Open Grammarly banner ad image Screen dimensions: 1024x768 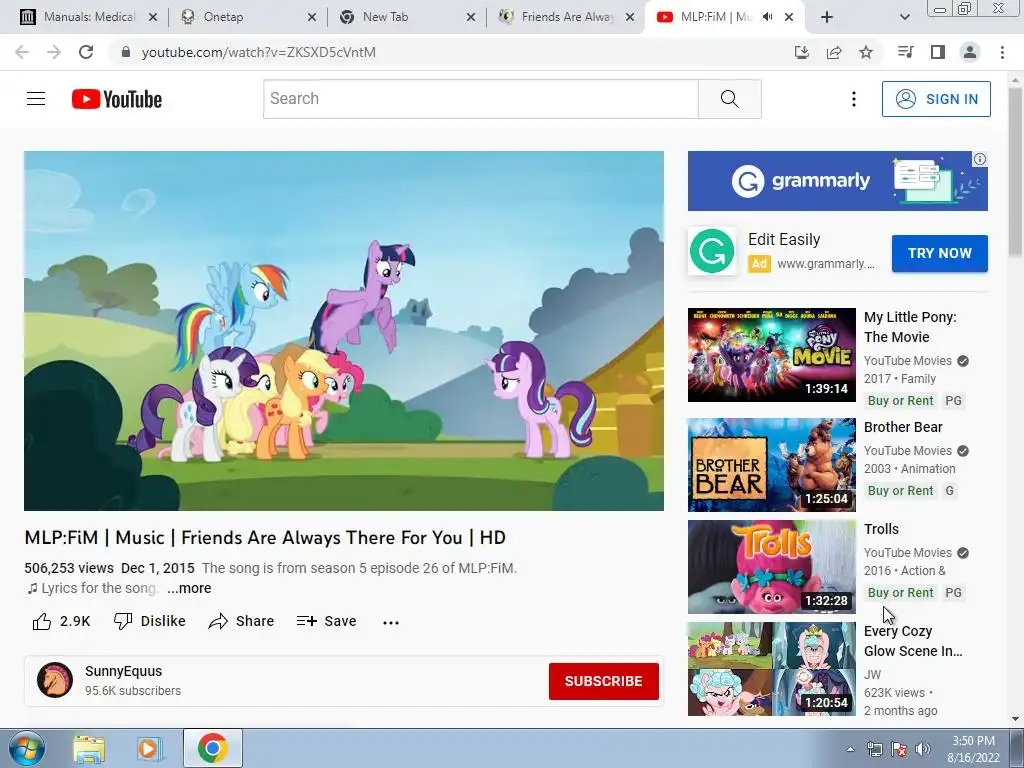coord(837,181)
